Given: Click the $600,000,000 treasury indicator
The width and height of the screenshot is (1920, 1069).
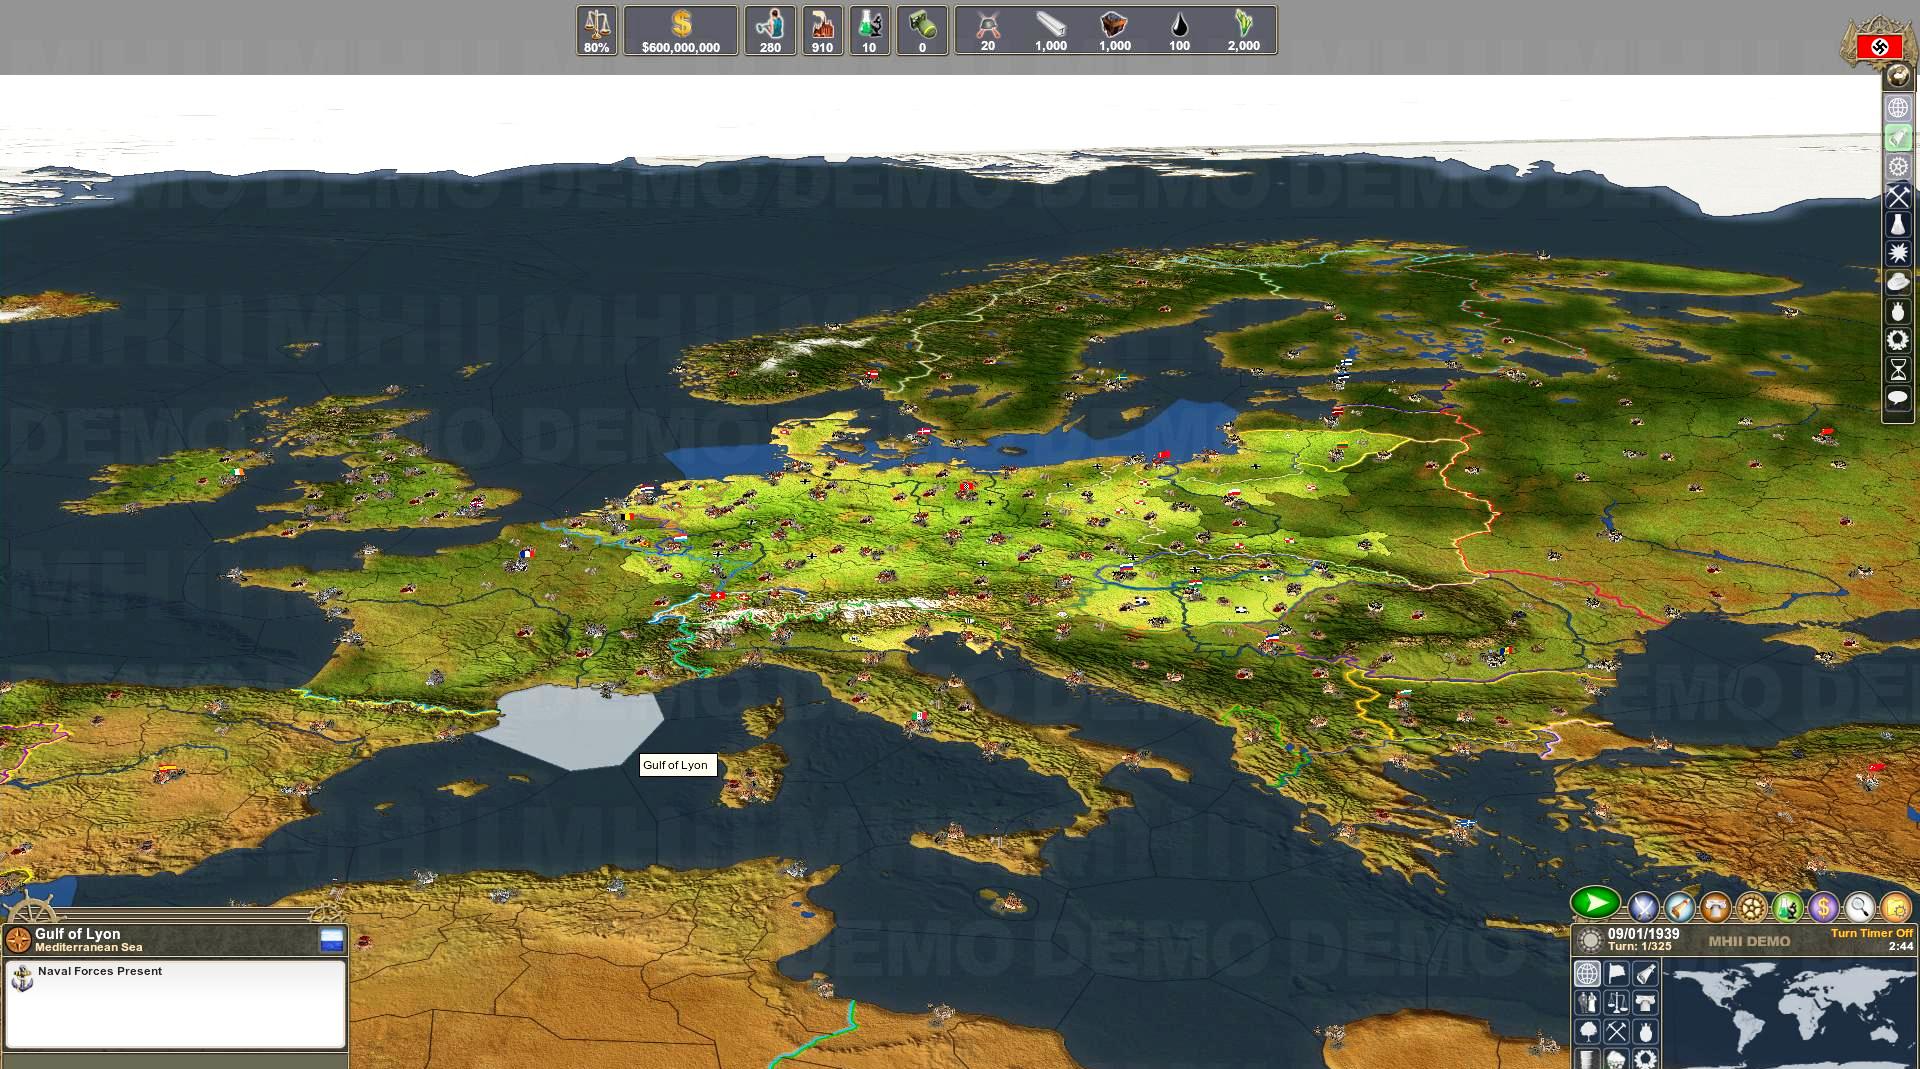Looking at the screenshot, I should 681,31.
